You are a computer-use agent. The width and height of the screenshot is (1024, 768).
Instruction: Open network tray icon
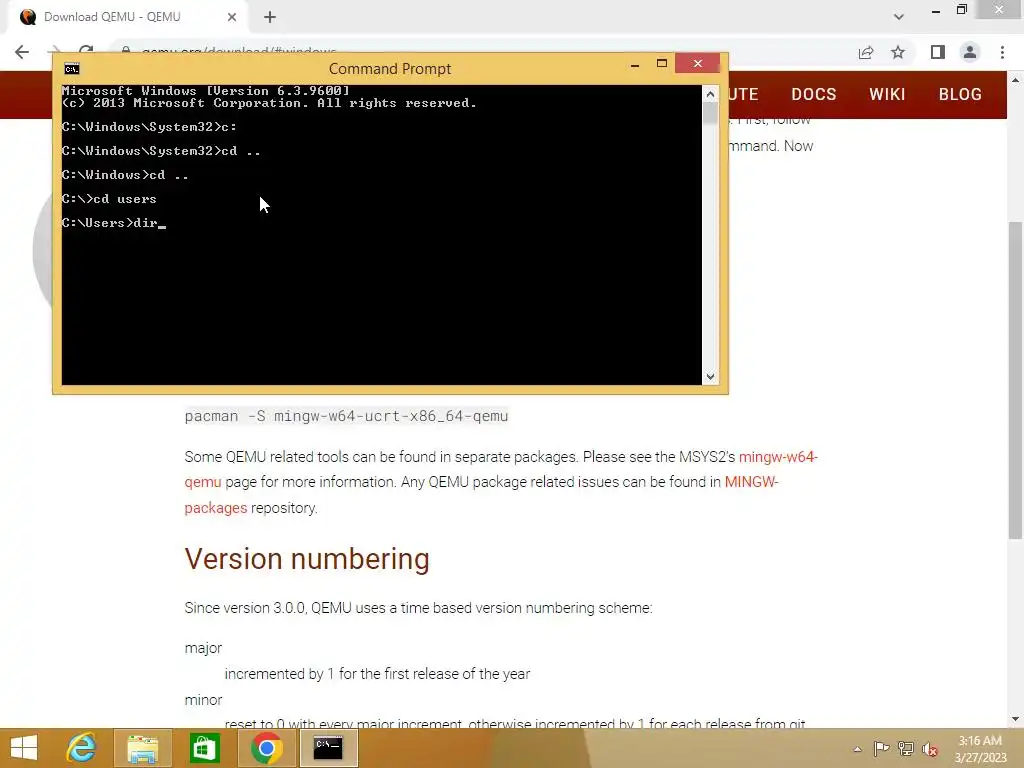tap(906, 749)
